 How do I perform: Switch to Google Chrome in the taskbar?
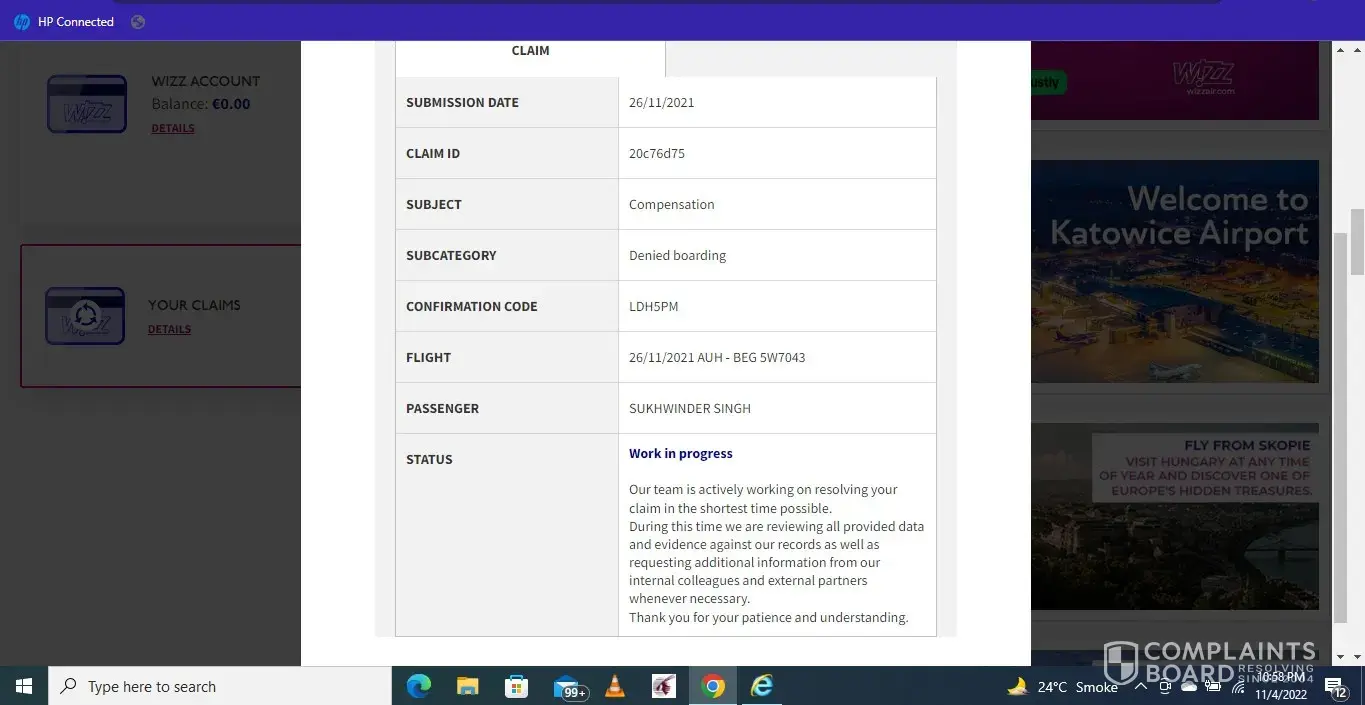coord(713,686)
